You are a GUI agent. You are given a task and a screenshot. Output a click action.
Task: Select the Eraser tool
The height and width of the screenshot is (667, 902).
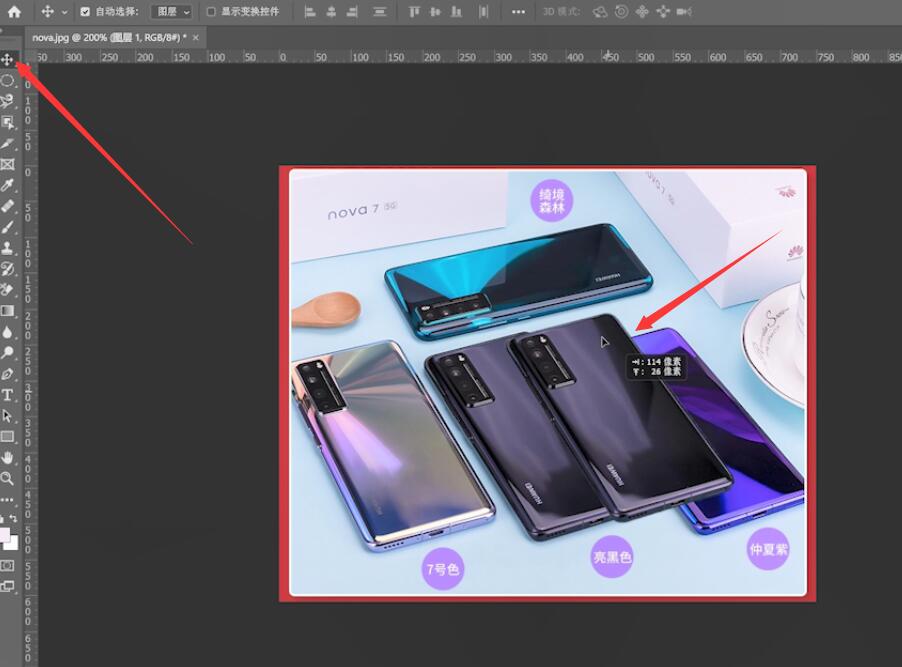click(7, 289)
